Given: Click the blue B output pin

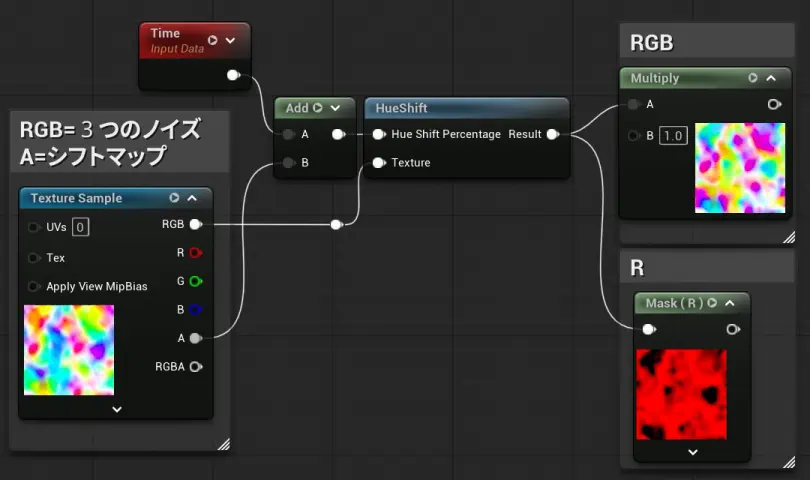Looking at the screenshot, I should click(x=196, y=310).
